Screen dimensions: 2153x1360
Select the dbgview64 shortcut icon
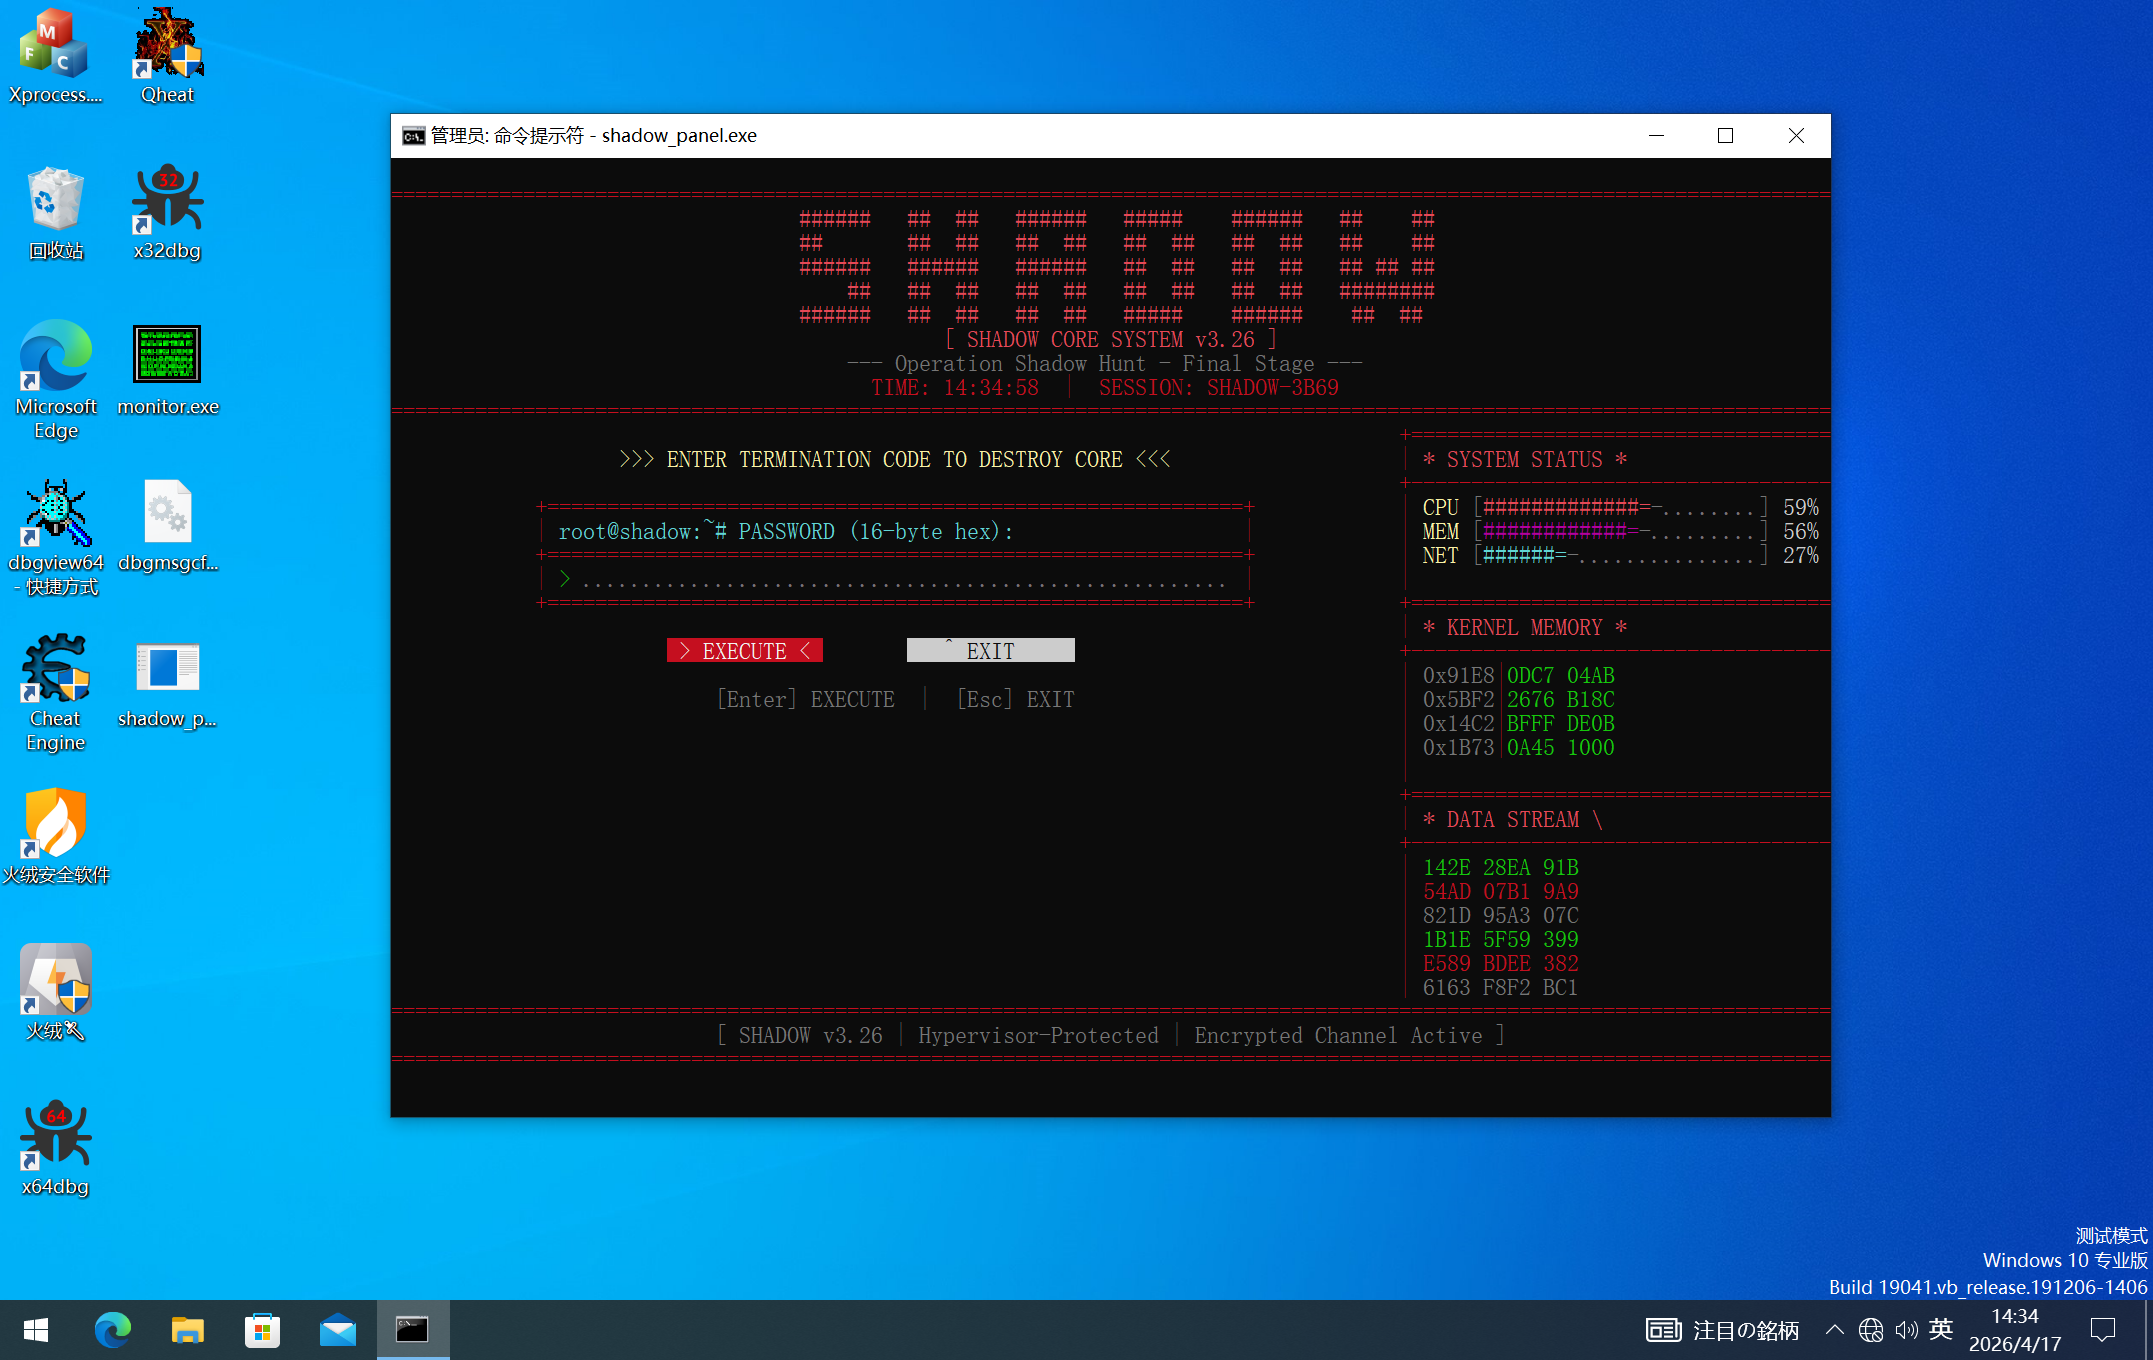click(55, 537)
